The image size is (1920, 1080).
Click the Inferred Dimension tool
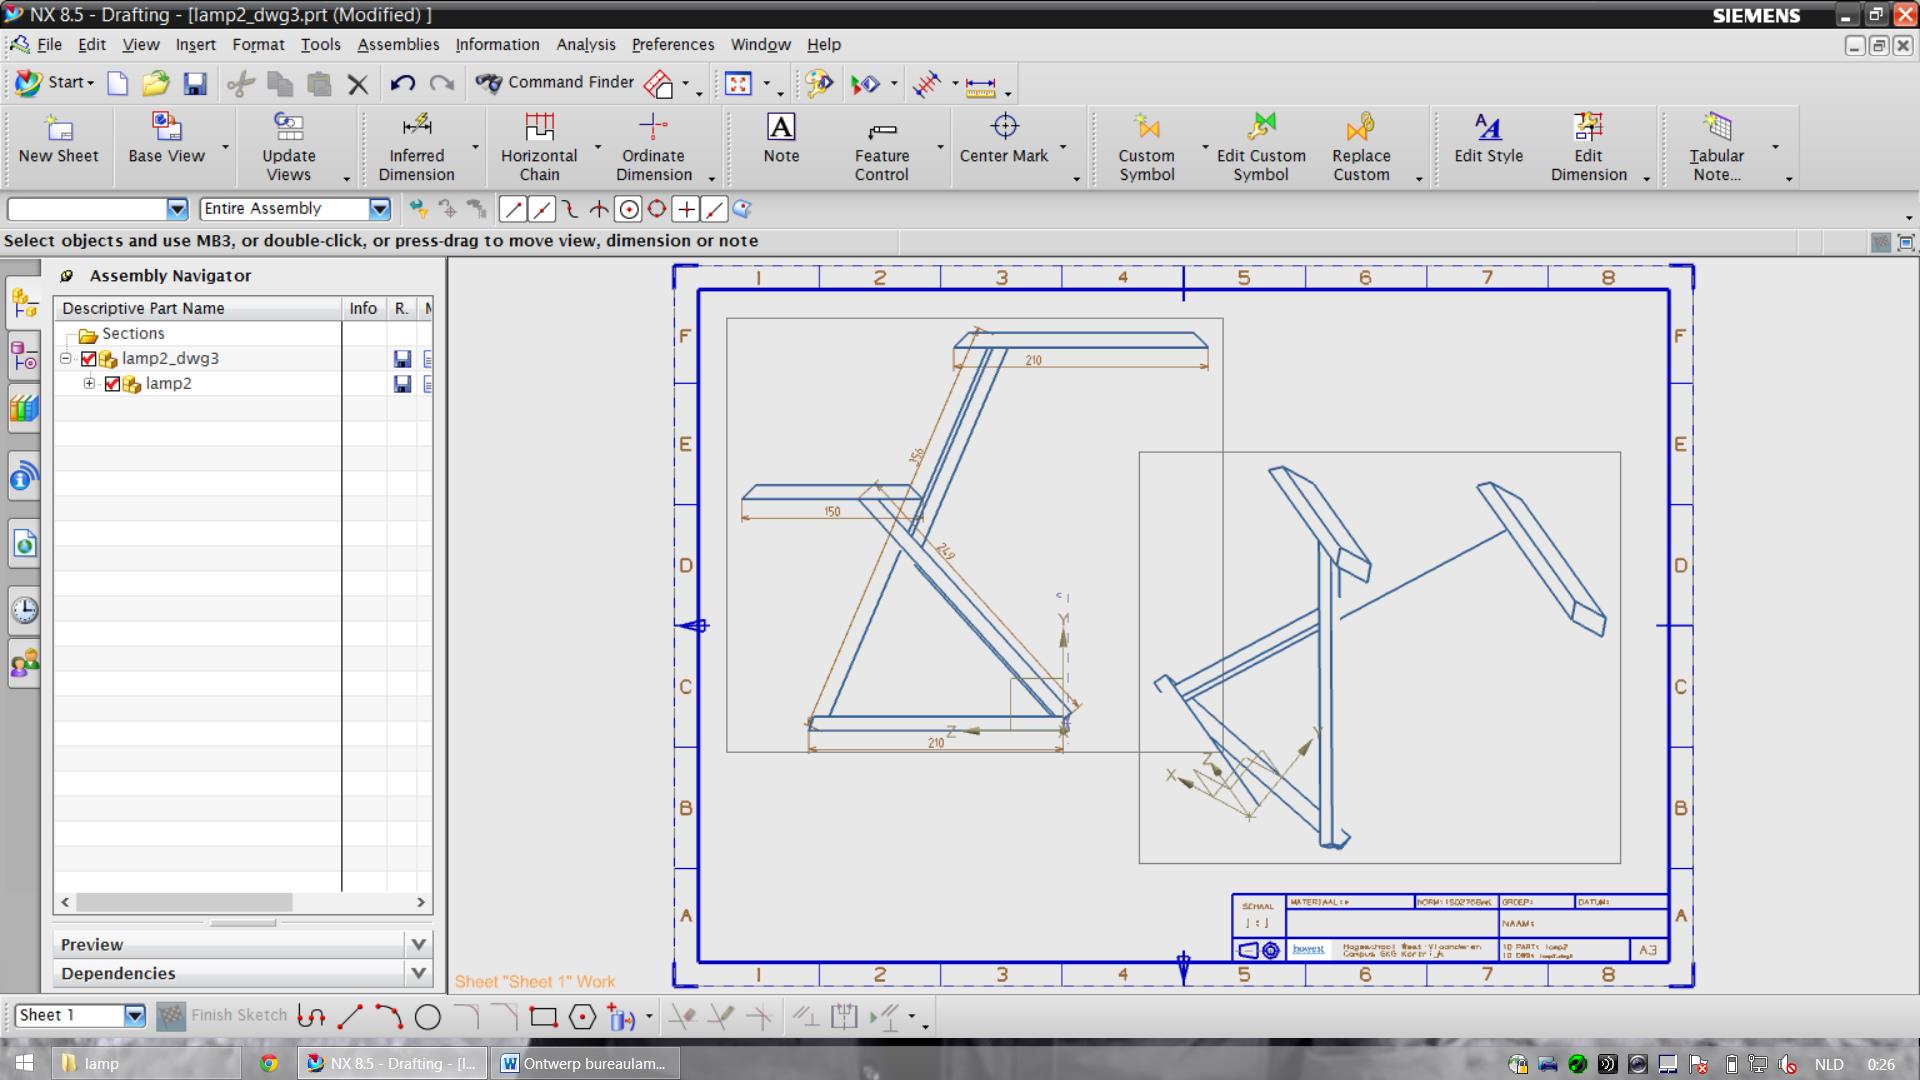(415, 145)
